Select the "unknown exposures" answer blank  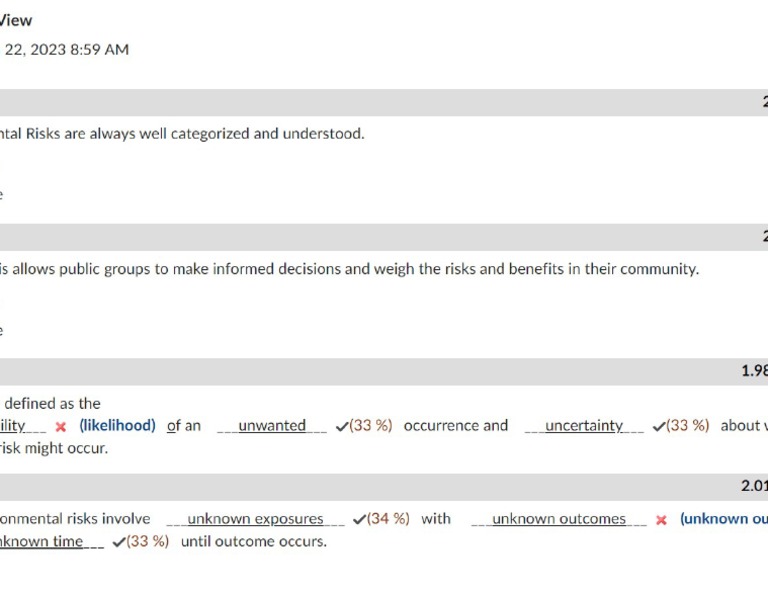click(255, 519)
